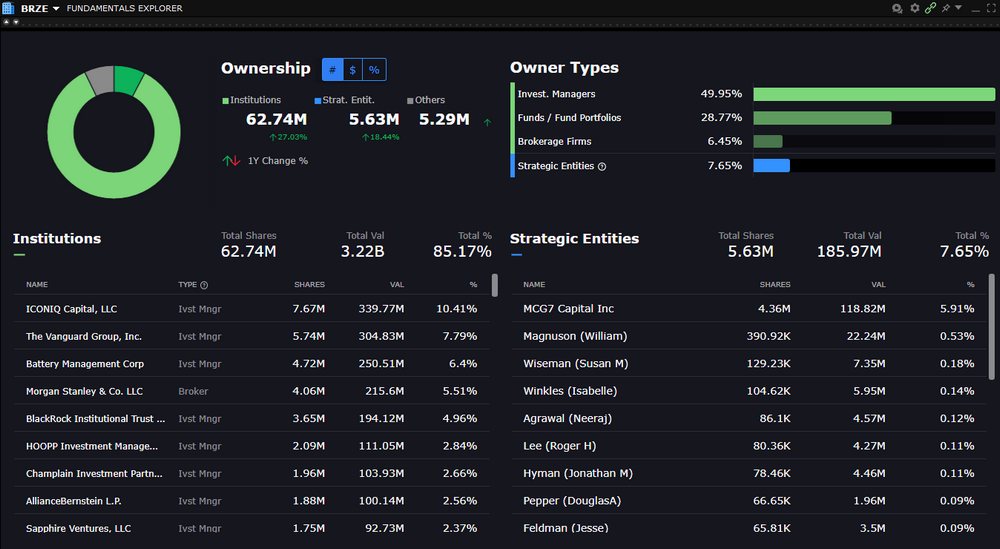Click the help icon beside the TYPE column header
Image resolution: width=1000 pixels, height=549 pixels.
coord(204,285)
